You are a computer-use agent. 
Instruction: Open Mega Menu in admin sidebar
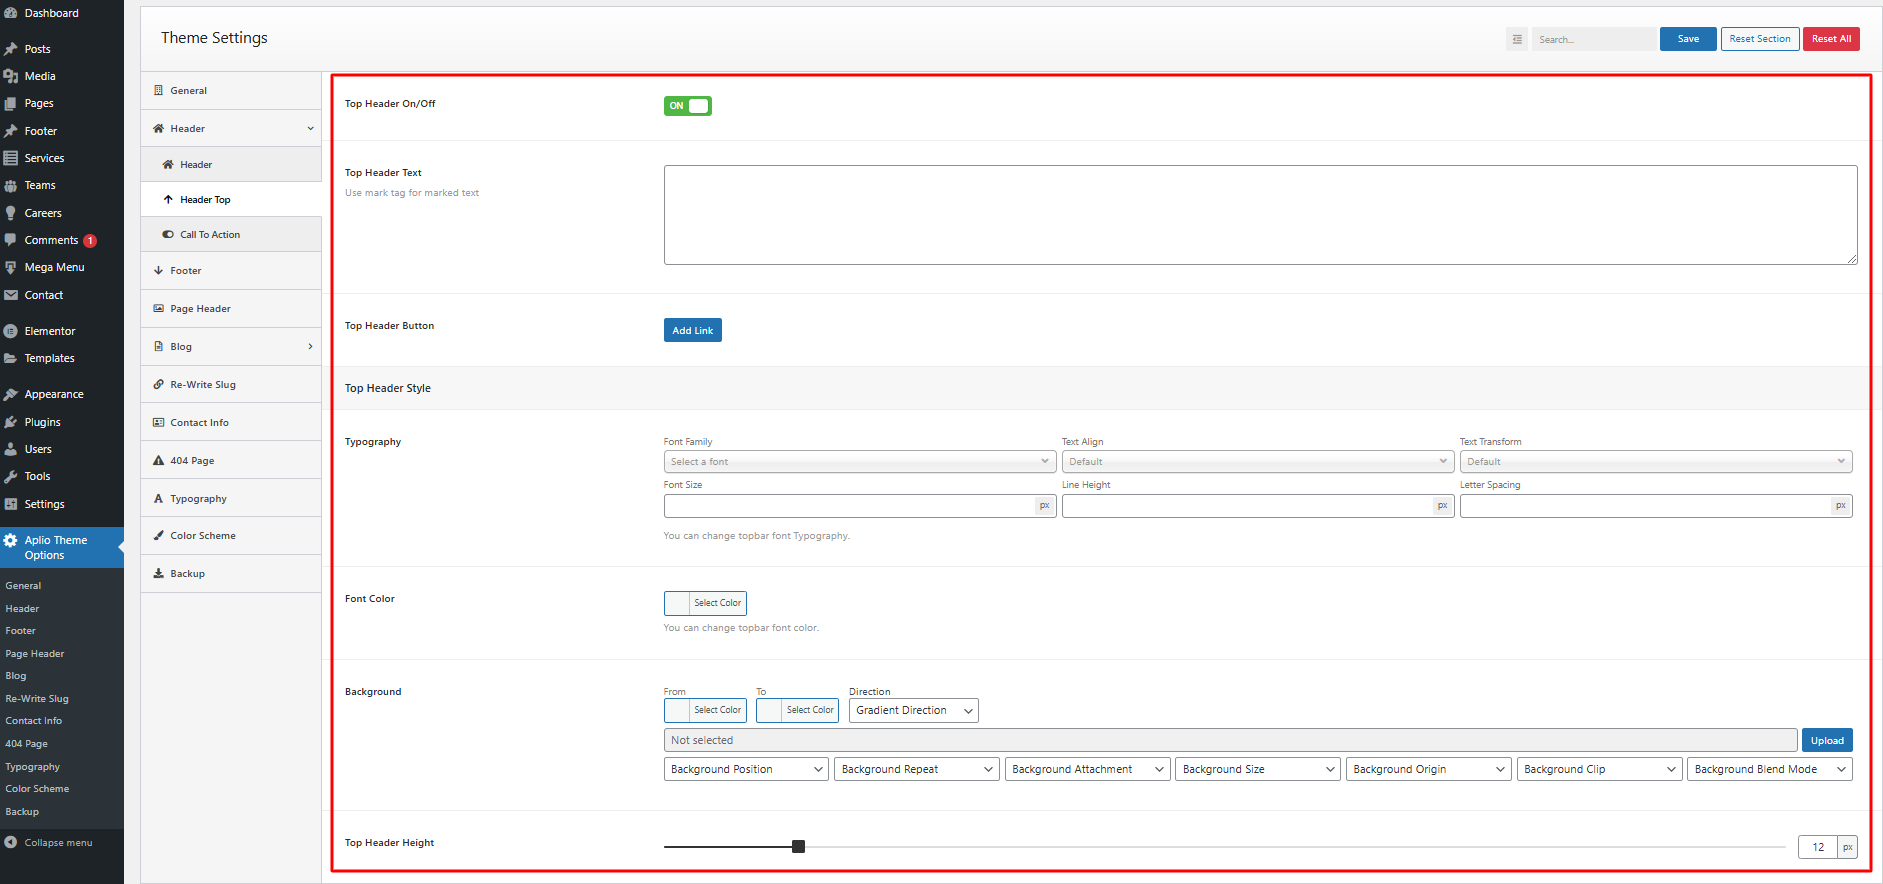(x=62, y=267)
